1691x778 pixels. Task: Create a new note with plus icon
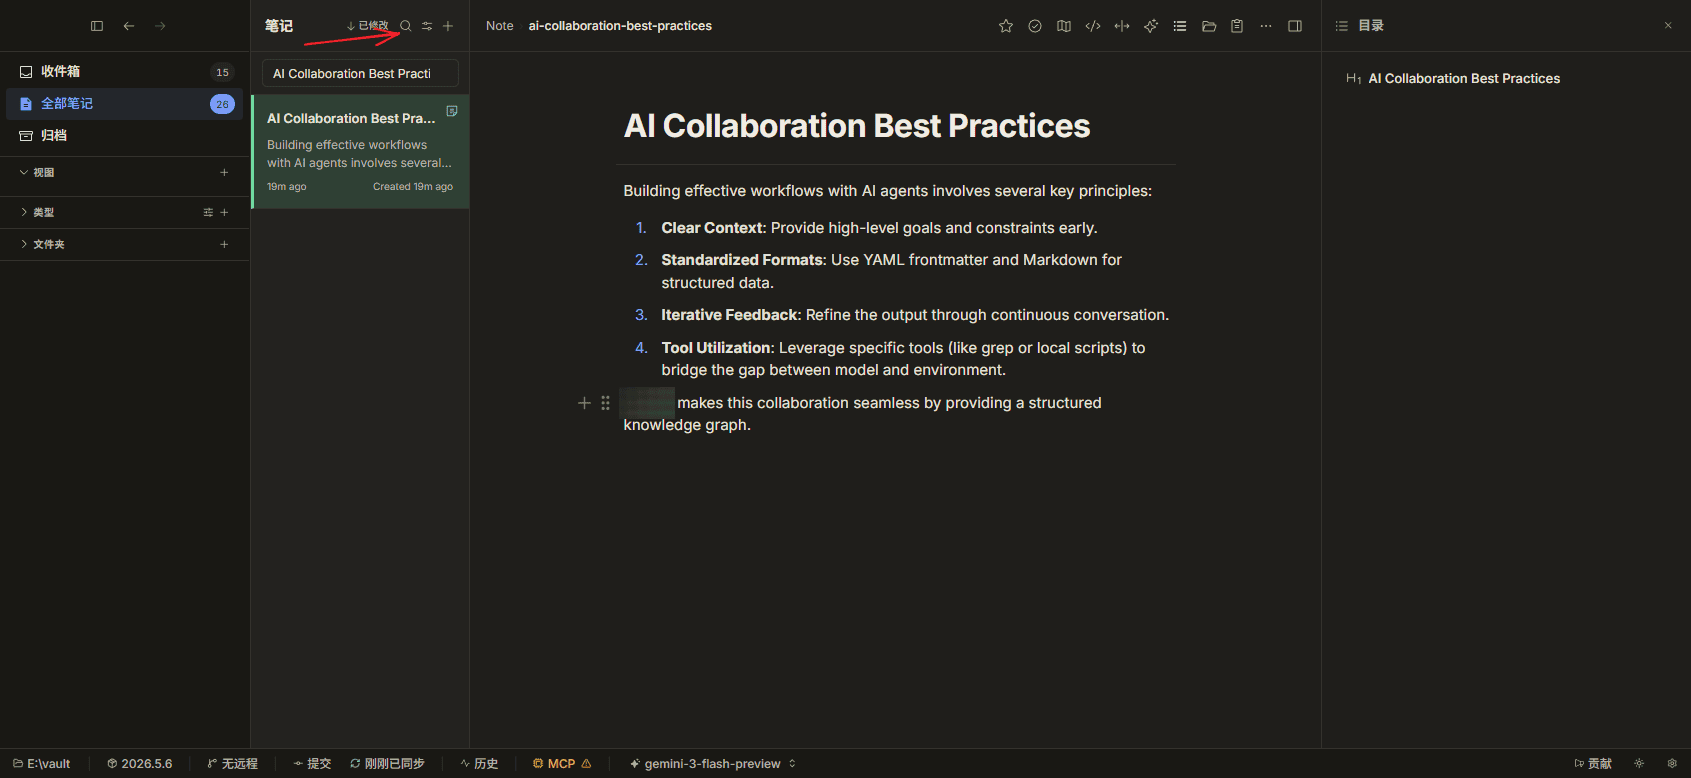pos(448,26)
